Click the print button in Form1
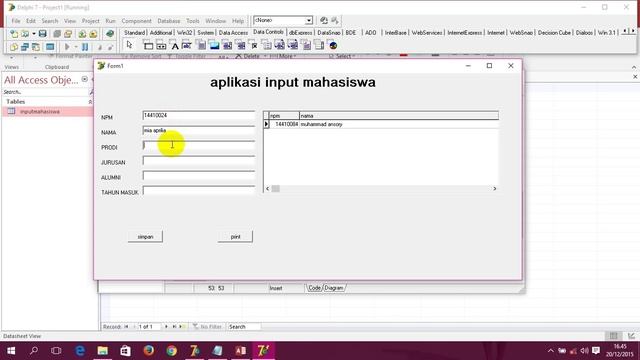This screenshot has height=360, width=640. [236, 237]
